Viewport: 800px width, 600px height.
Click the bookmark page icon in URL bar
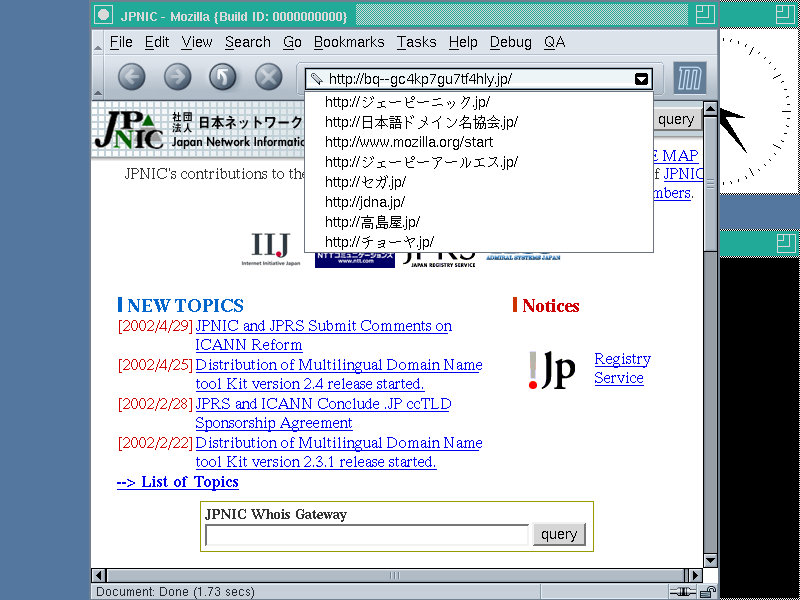click(x=317, y=79)
